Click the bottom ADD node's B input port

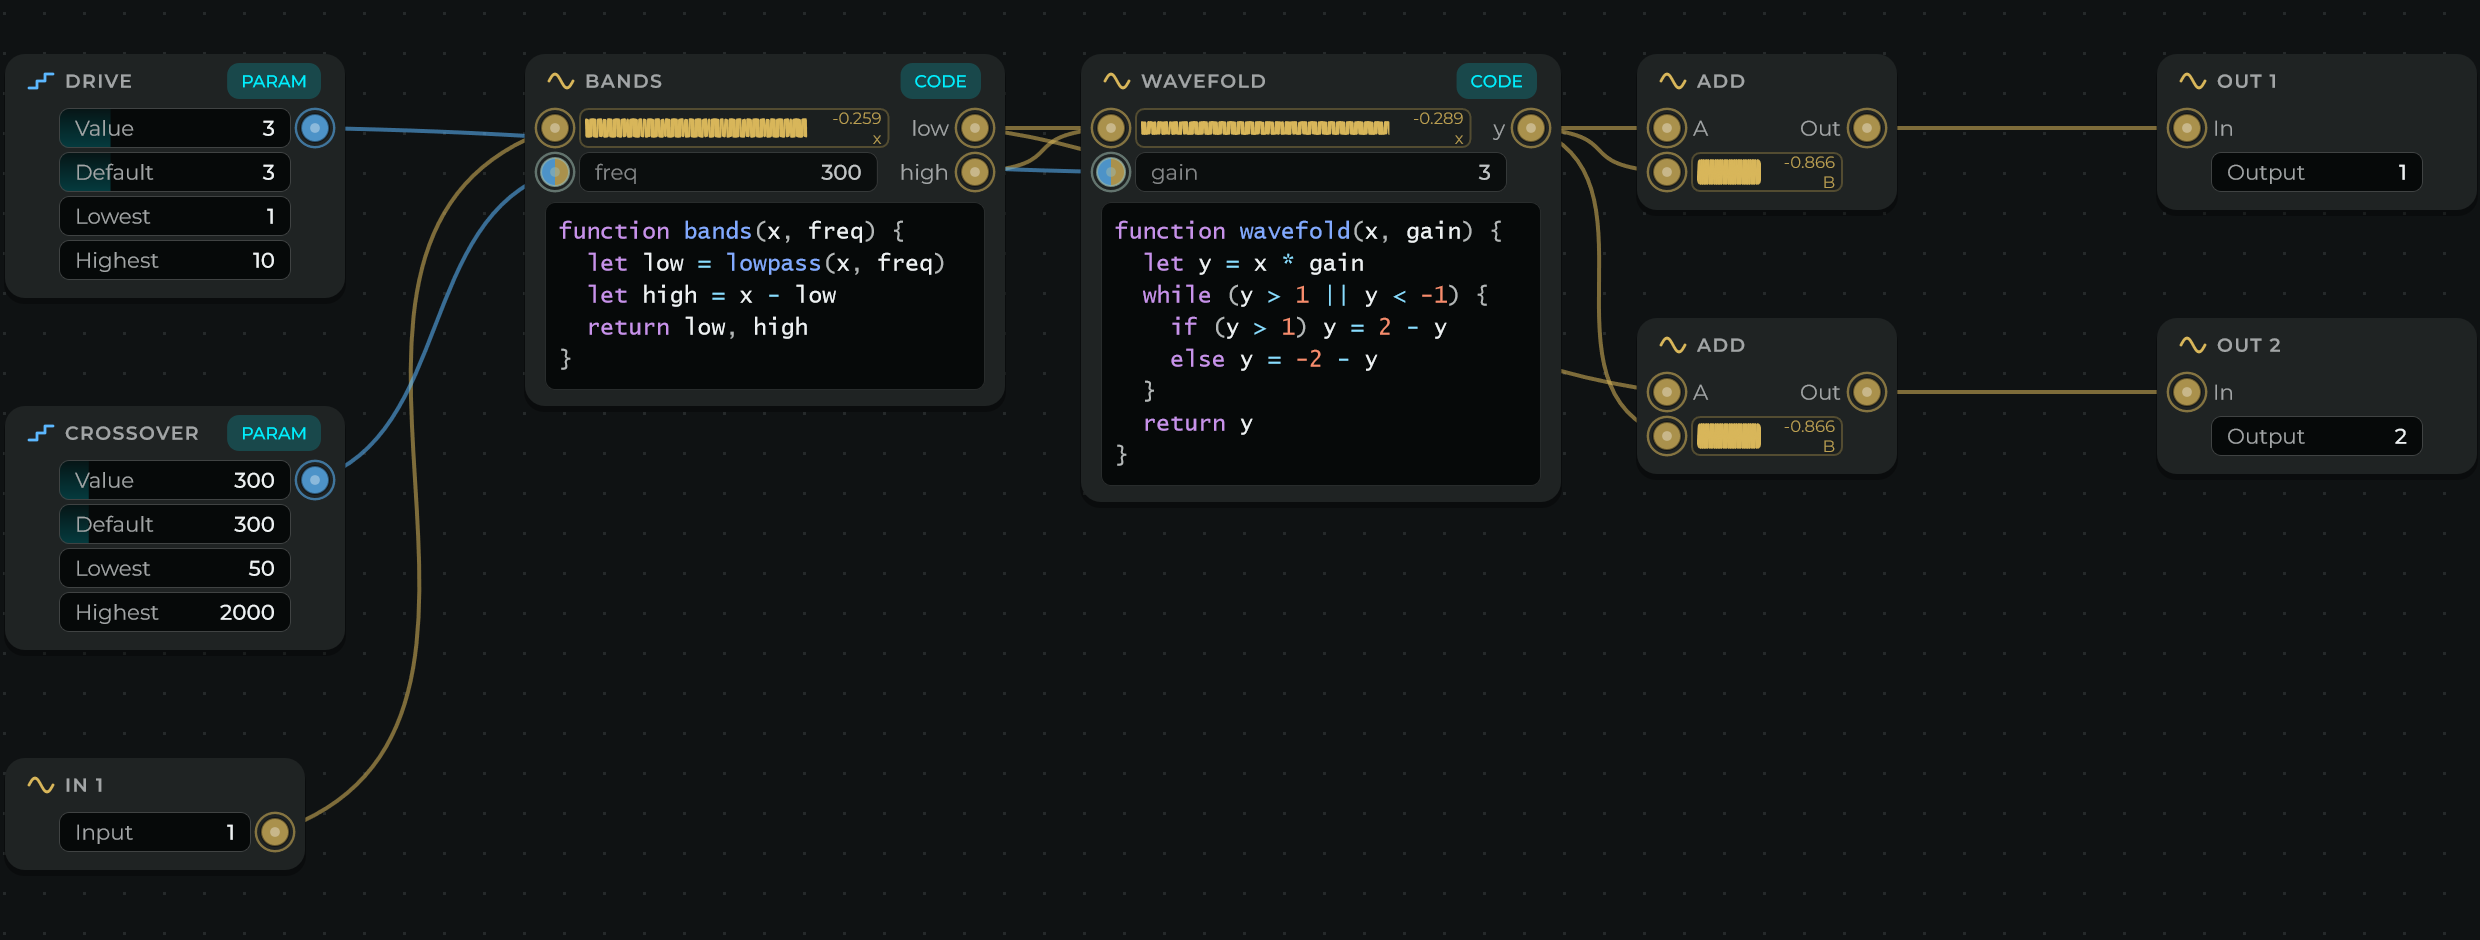pyautogui.click(x=1667, y=436)
